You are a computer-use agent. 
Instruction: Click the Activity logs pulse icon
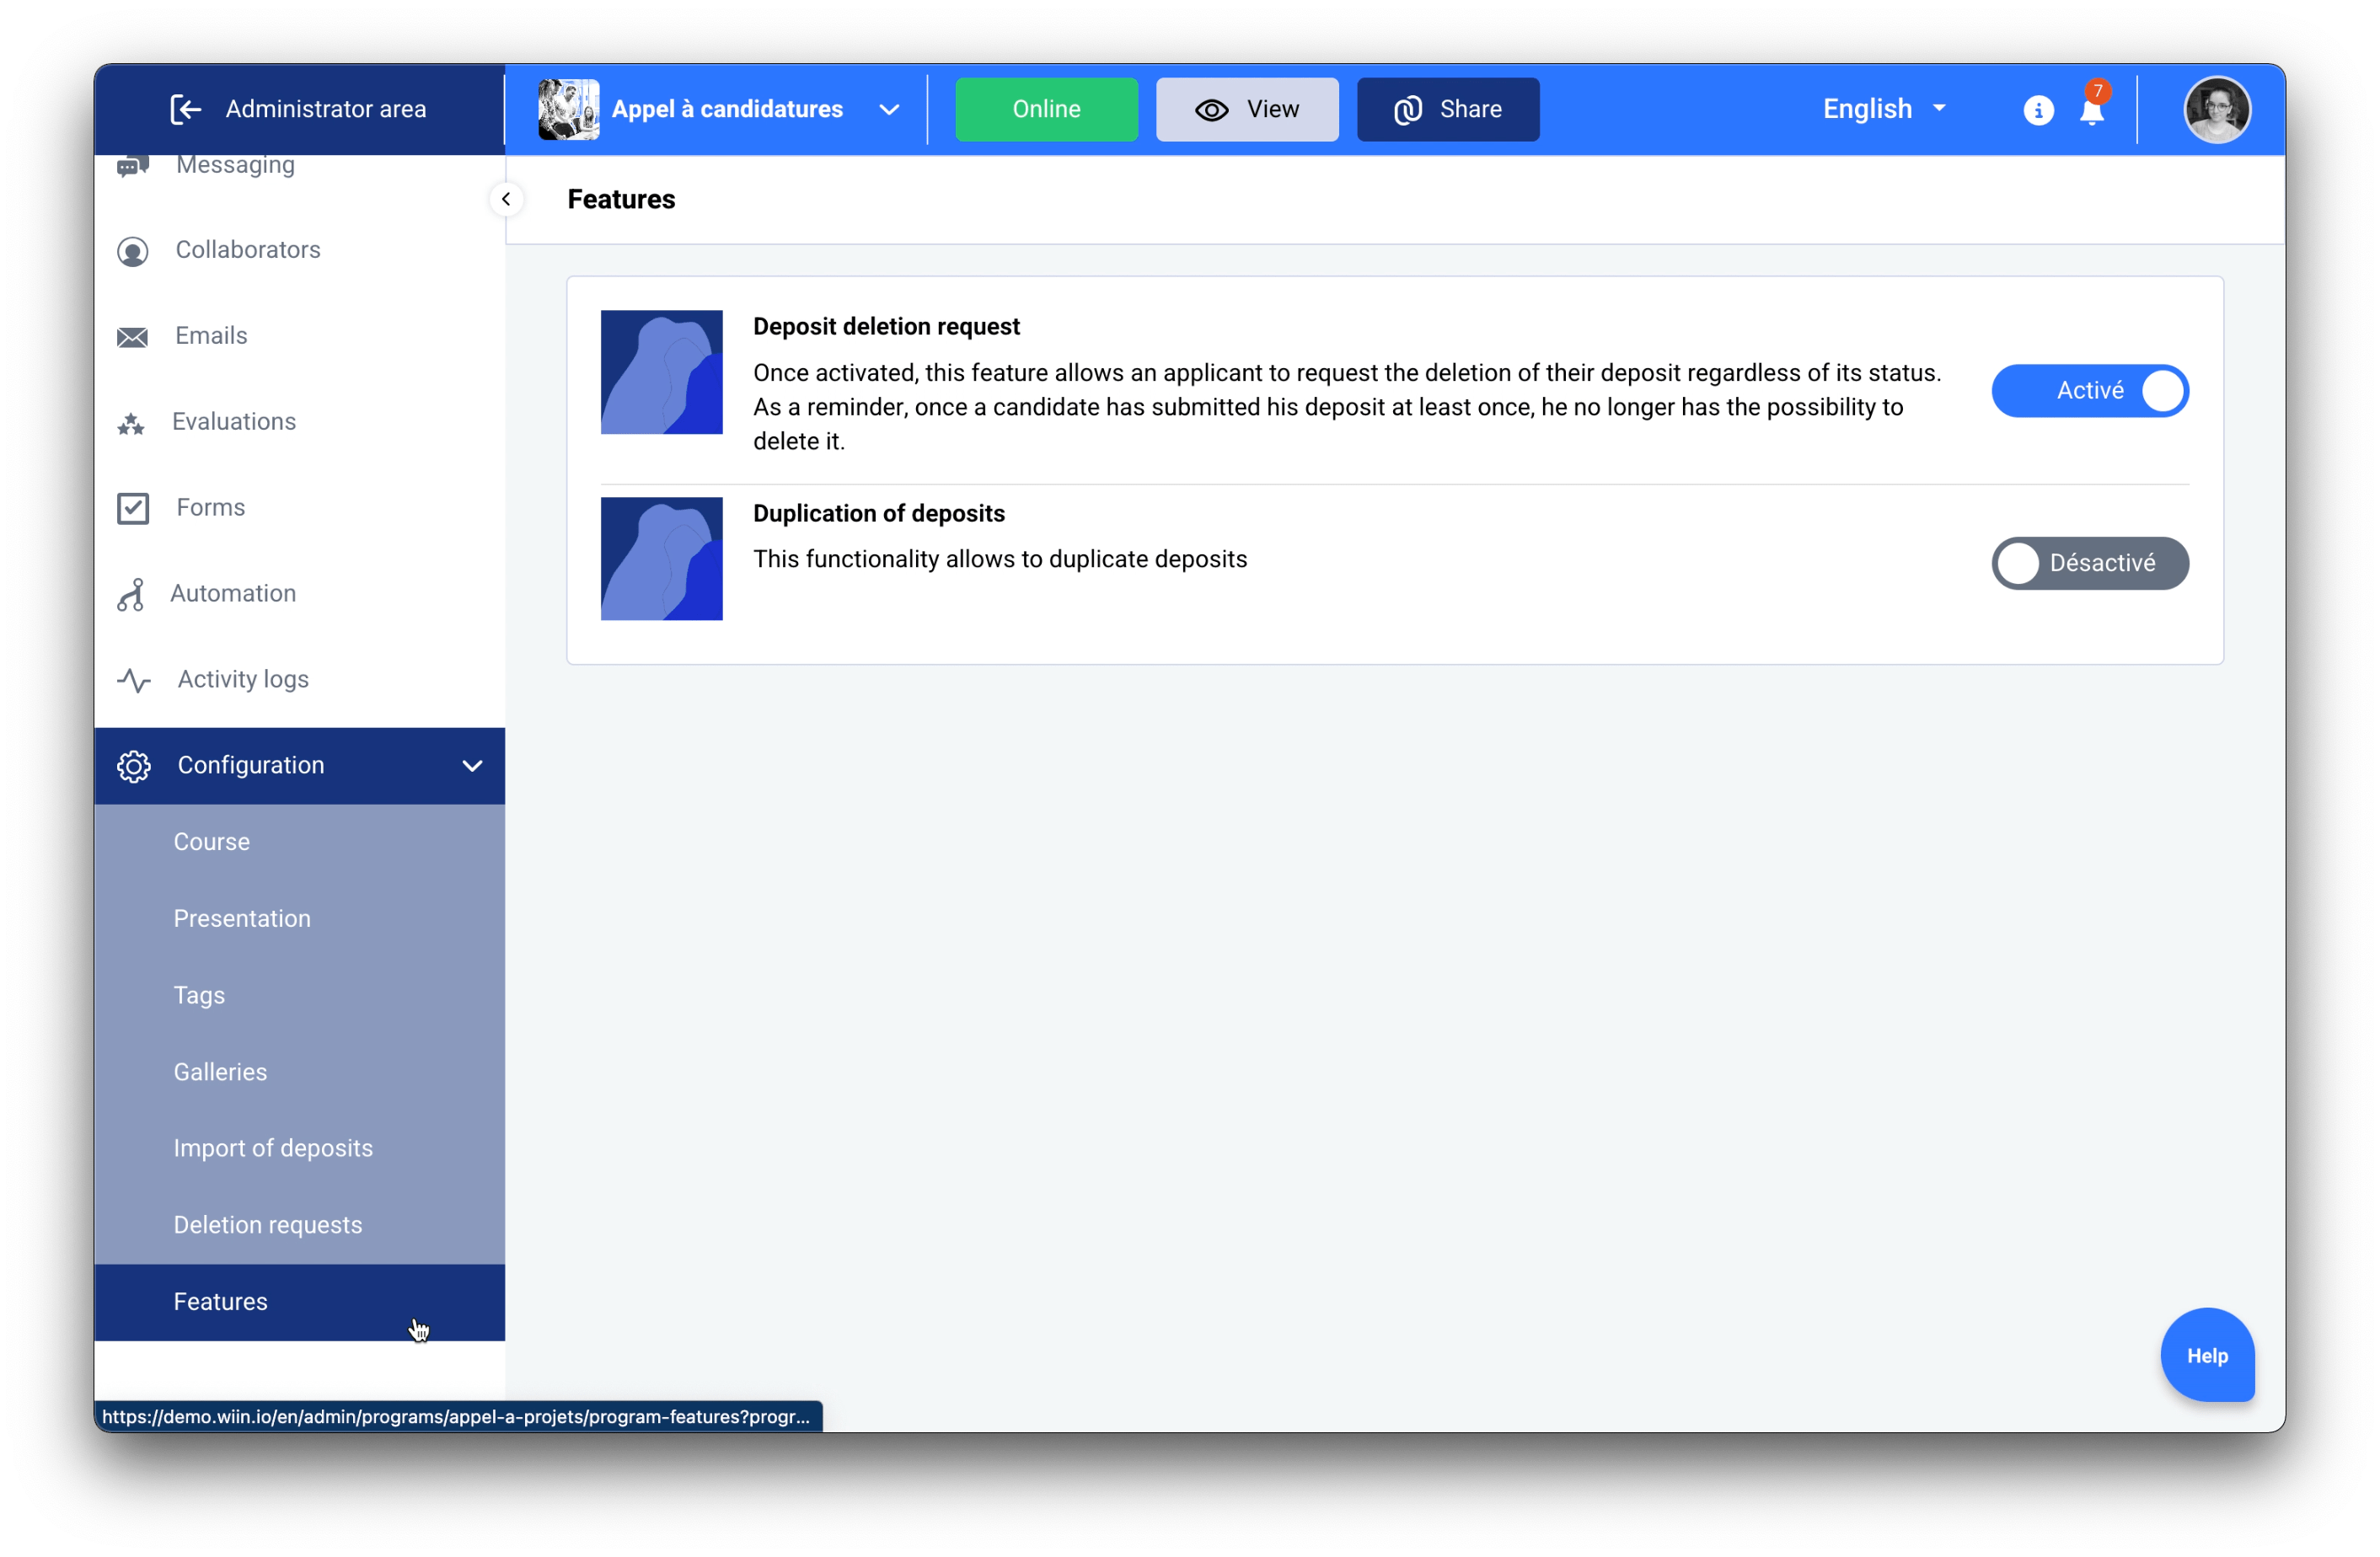tap(134, 680)
